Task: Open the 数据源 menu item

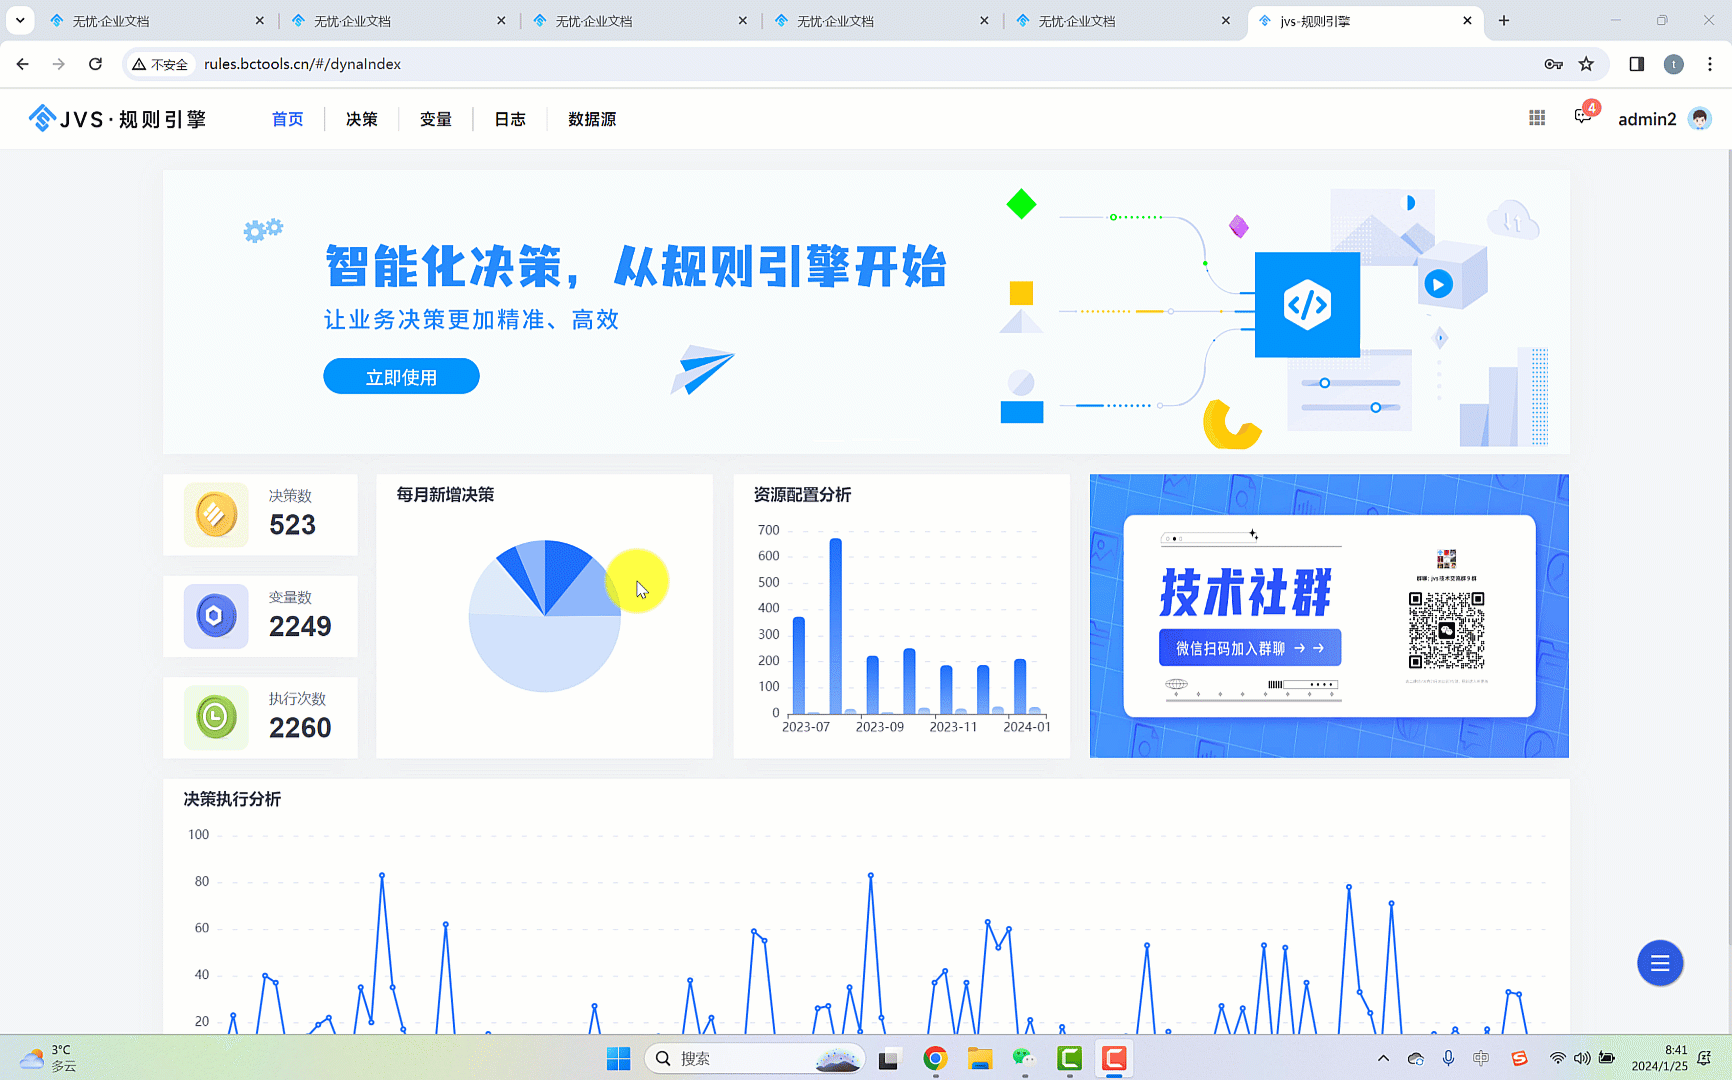Action: (592, 119)
